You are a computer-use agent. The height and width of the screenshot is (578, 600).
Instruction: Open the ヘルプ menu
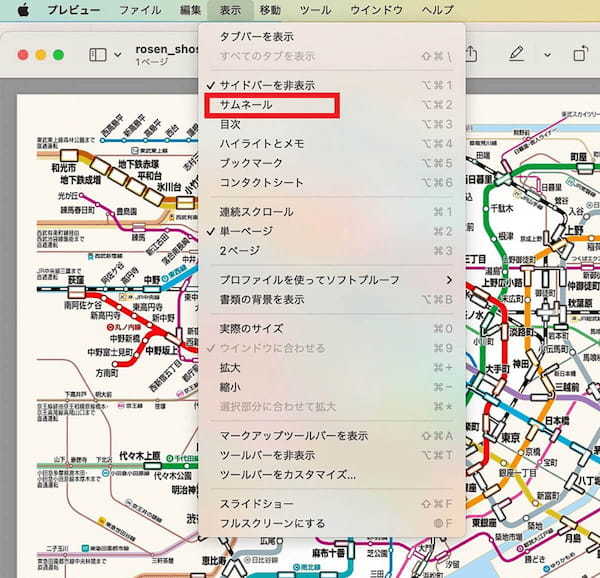tap(437, 10)
